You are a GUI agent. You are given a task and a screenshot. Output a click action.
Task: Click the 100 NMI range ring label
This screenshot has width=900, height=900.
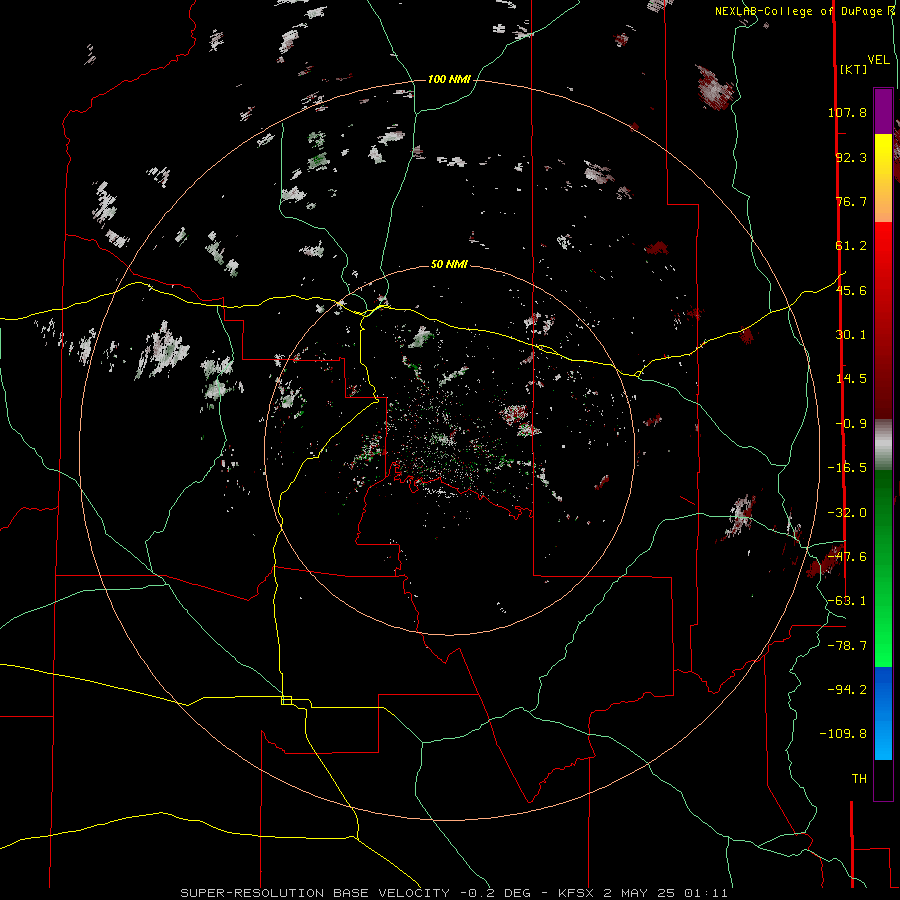pyautogui.click(x=449, y=79)
